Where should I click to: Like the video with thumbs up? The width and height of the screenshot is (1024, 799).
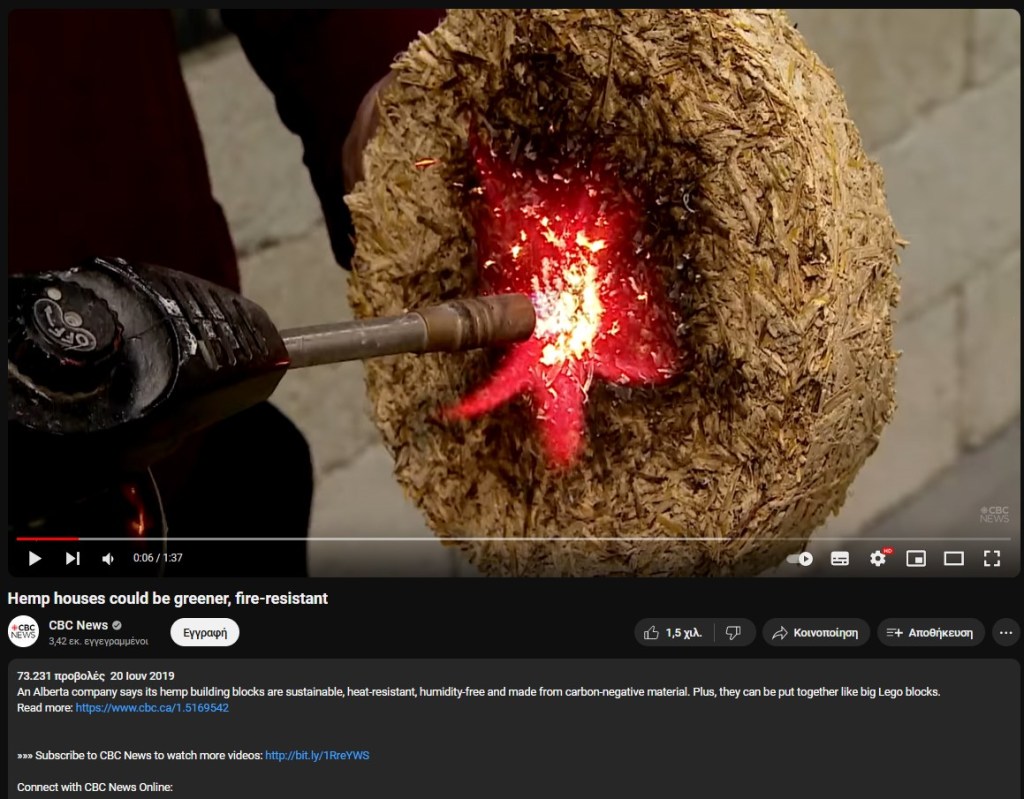point(673,633)
